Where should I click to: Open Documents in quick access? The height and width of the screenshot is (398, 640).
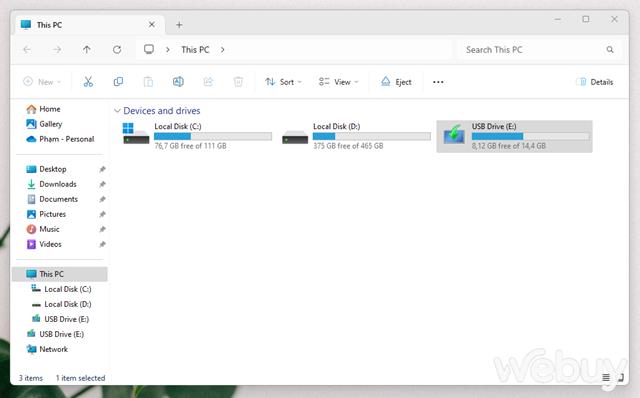coord(52,199)
